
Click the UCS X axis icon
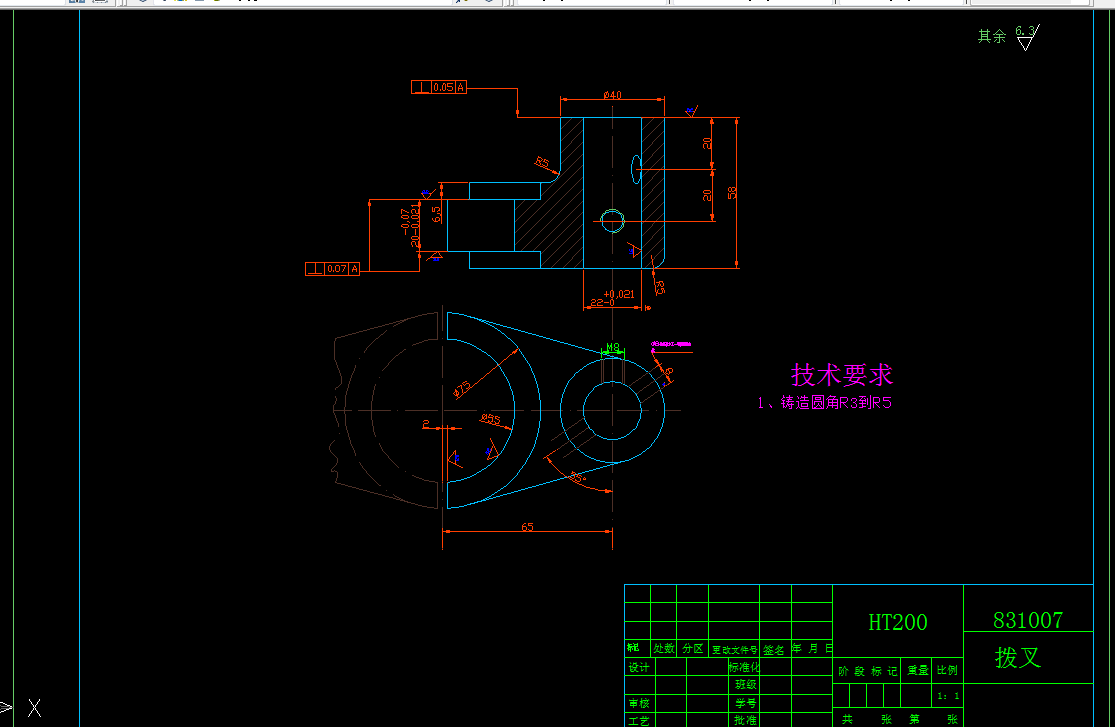[x=34, y=708]
